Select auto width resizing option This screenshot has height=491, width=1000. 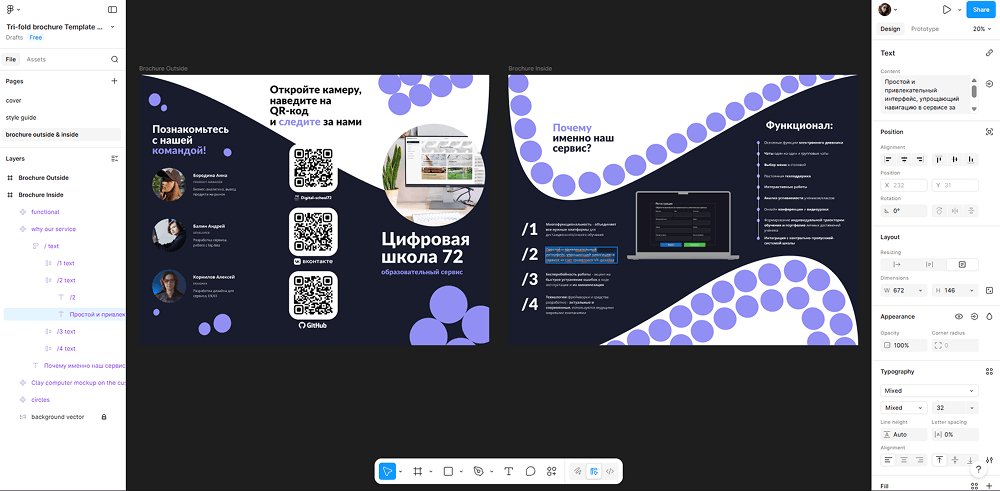coord(896,264)
